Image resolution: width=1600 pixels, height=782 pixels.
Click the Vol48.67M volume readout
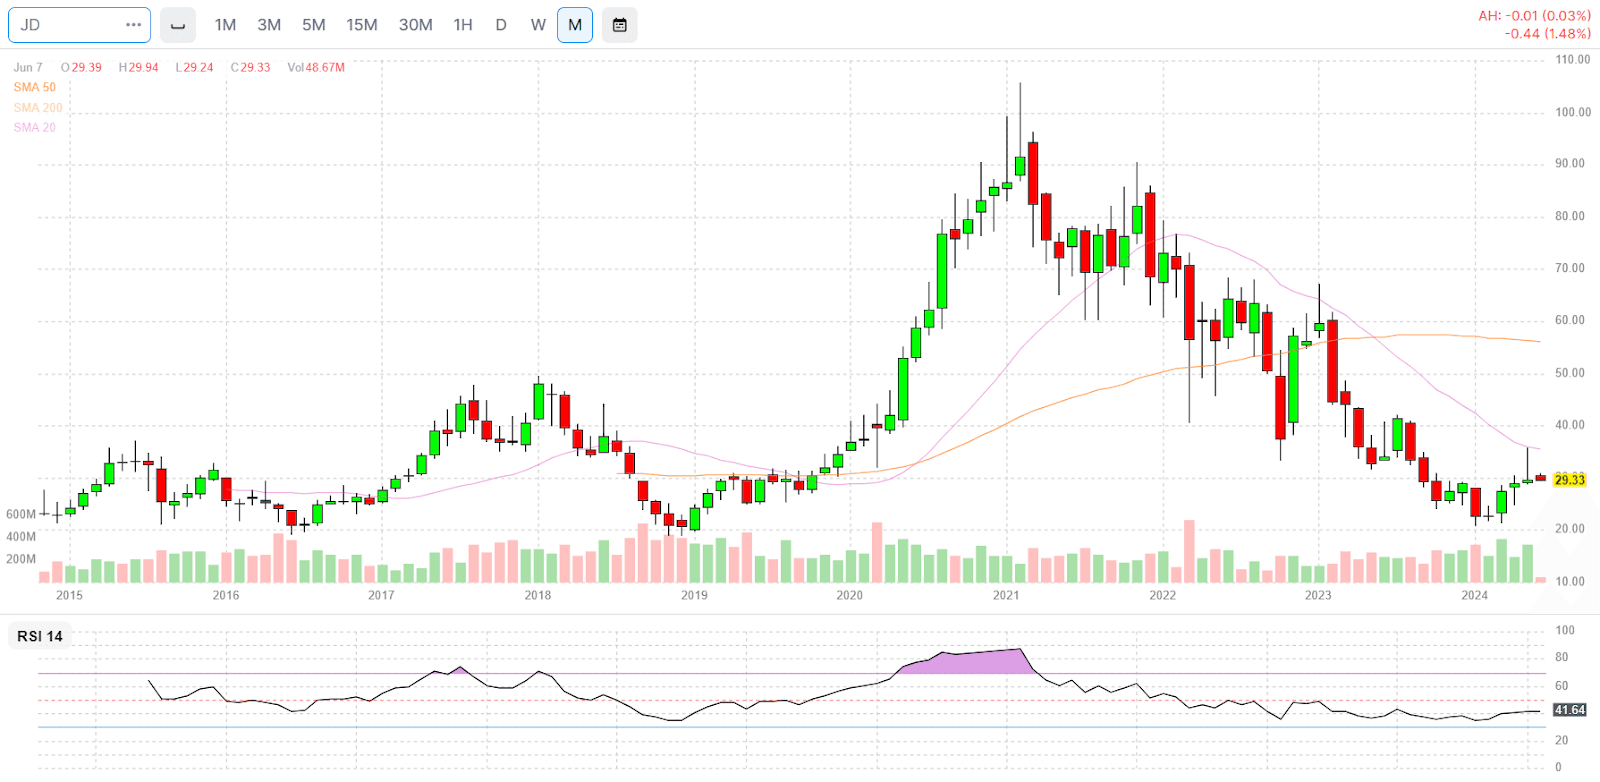tap(316, 68)
